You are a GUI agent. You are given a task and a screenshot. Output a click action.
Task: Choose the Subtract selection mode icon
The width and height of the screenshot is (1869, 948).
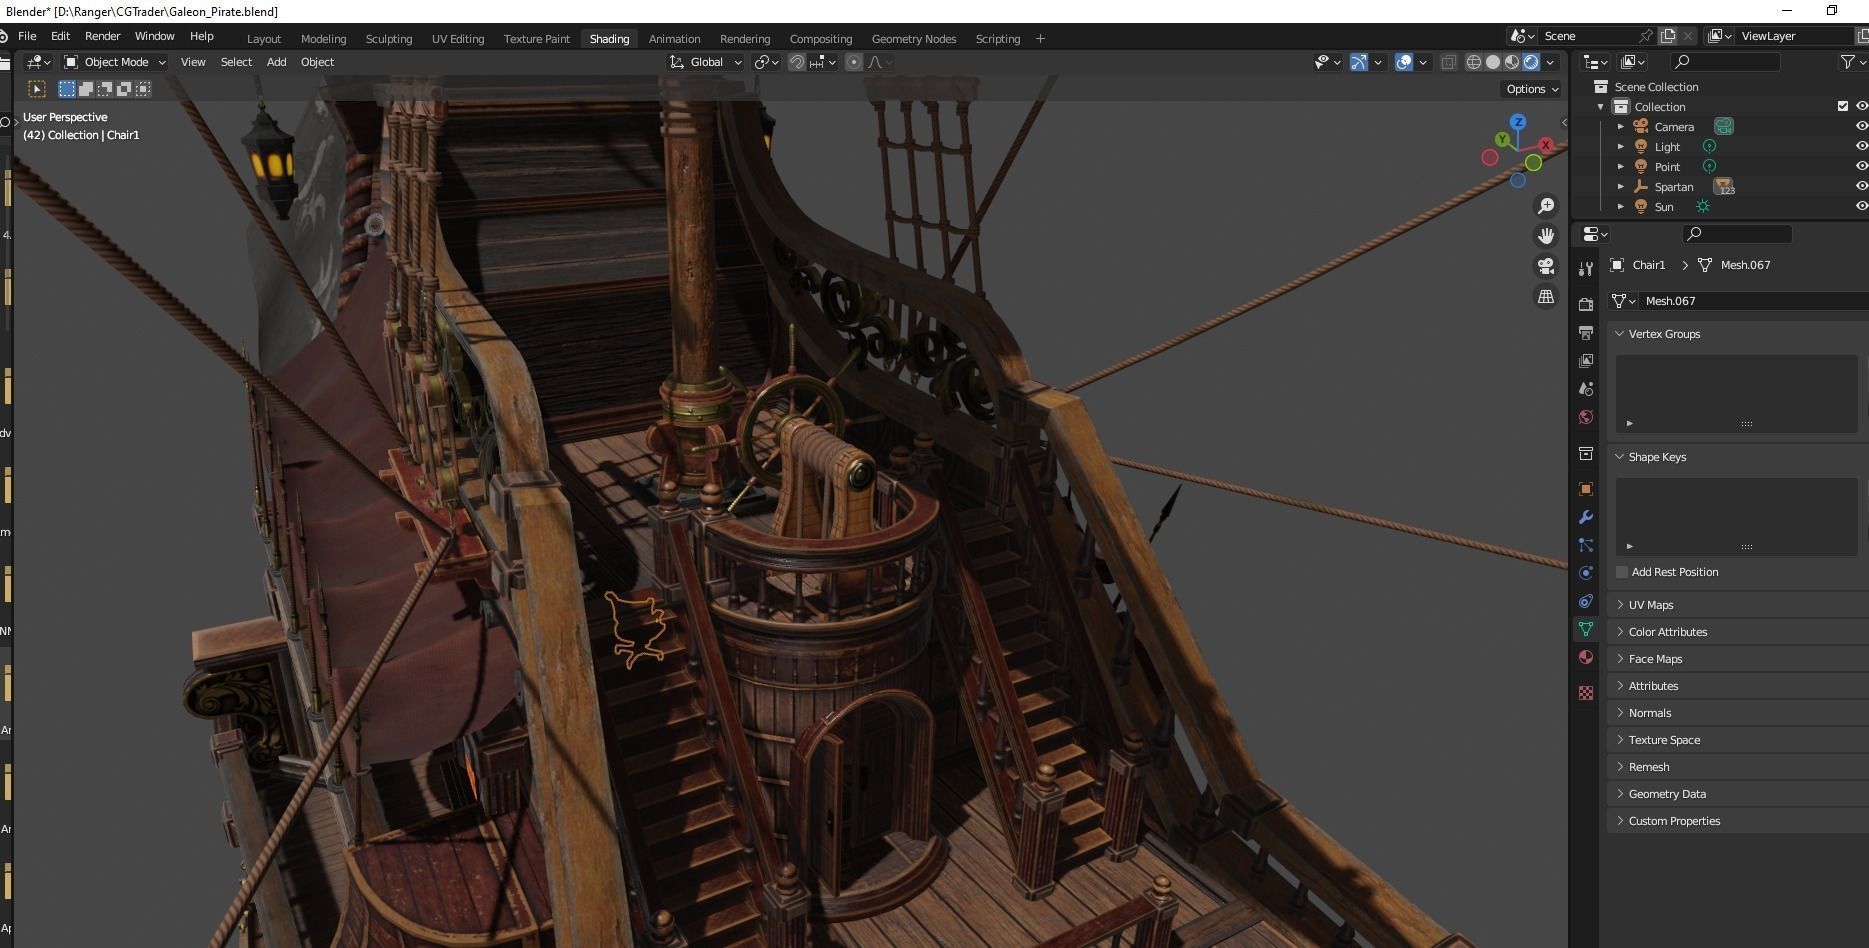105,89
